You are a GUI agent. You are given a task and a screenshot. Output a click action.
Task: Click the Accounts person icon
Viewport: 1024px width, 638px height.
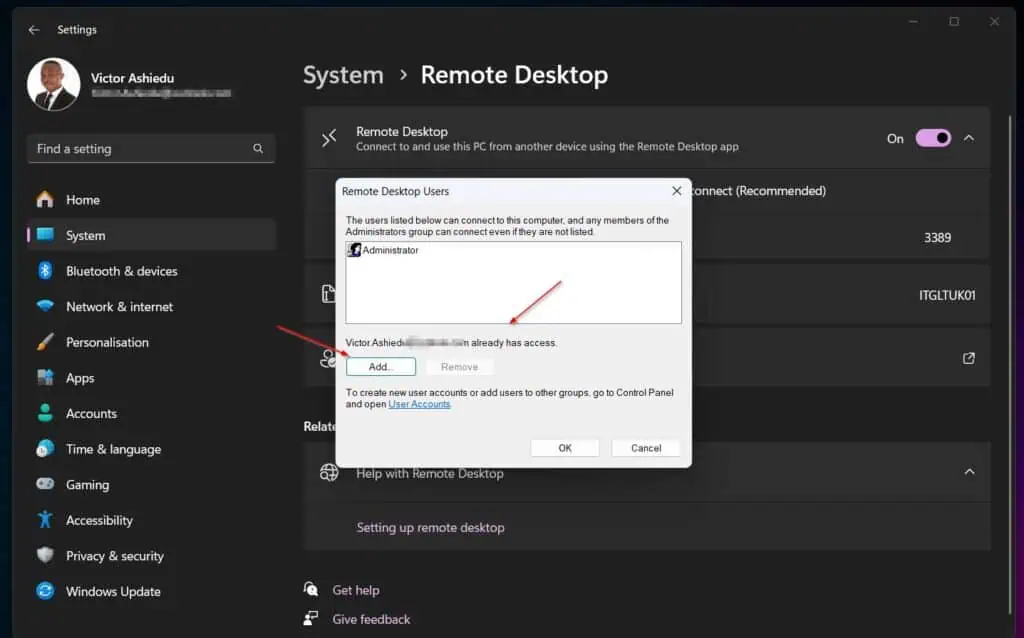coord(45,413)
